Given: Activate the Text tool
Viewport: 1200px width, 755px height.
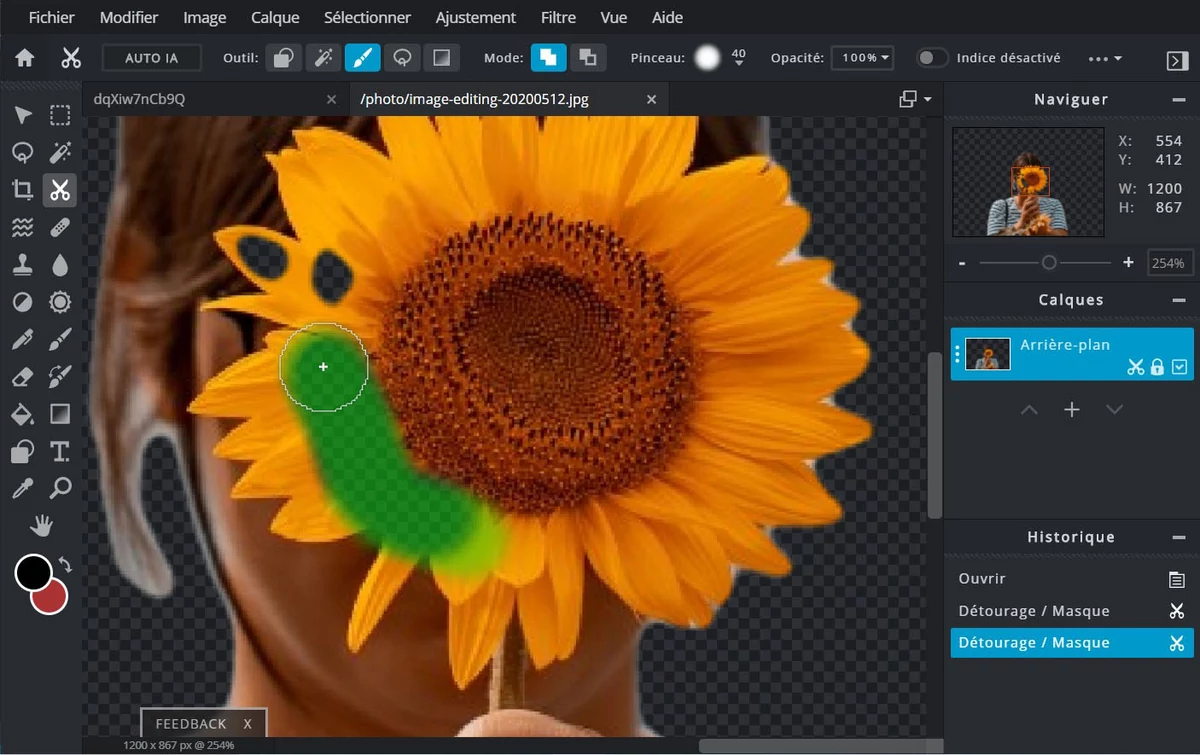Looking at the screenshot, I should point(60,452).
